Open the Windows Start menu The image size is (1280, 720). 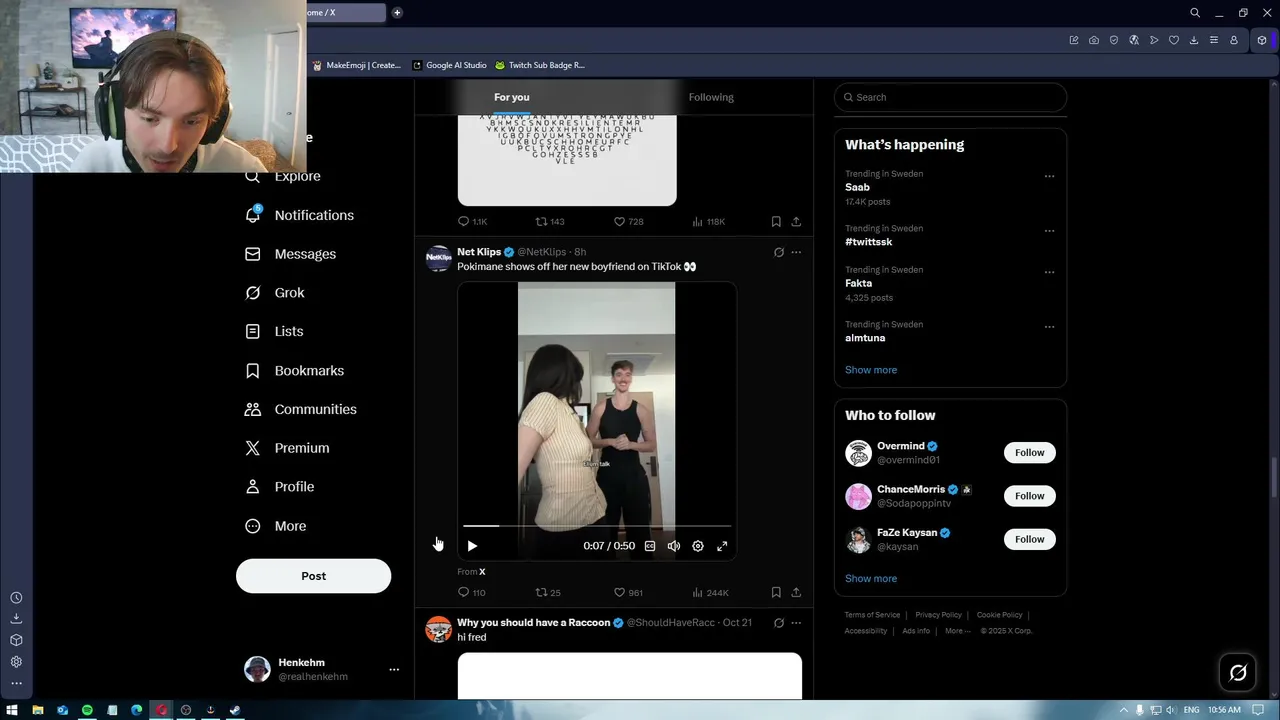[x=12, y=710]
